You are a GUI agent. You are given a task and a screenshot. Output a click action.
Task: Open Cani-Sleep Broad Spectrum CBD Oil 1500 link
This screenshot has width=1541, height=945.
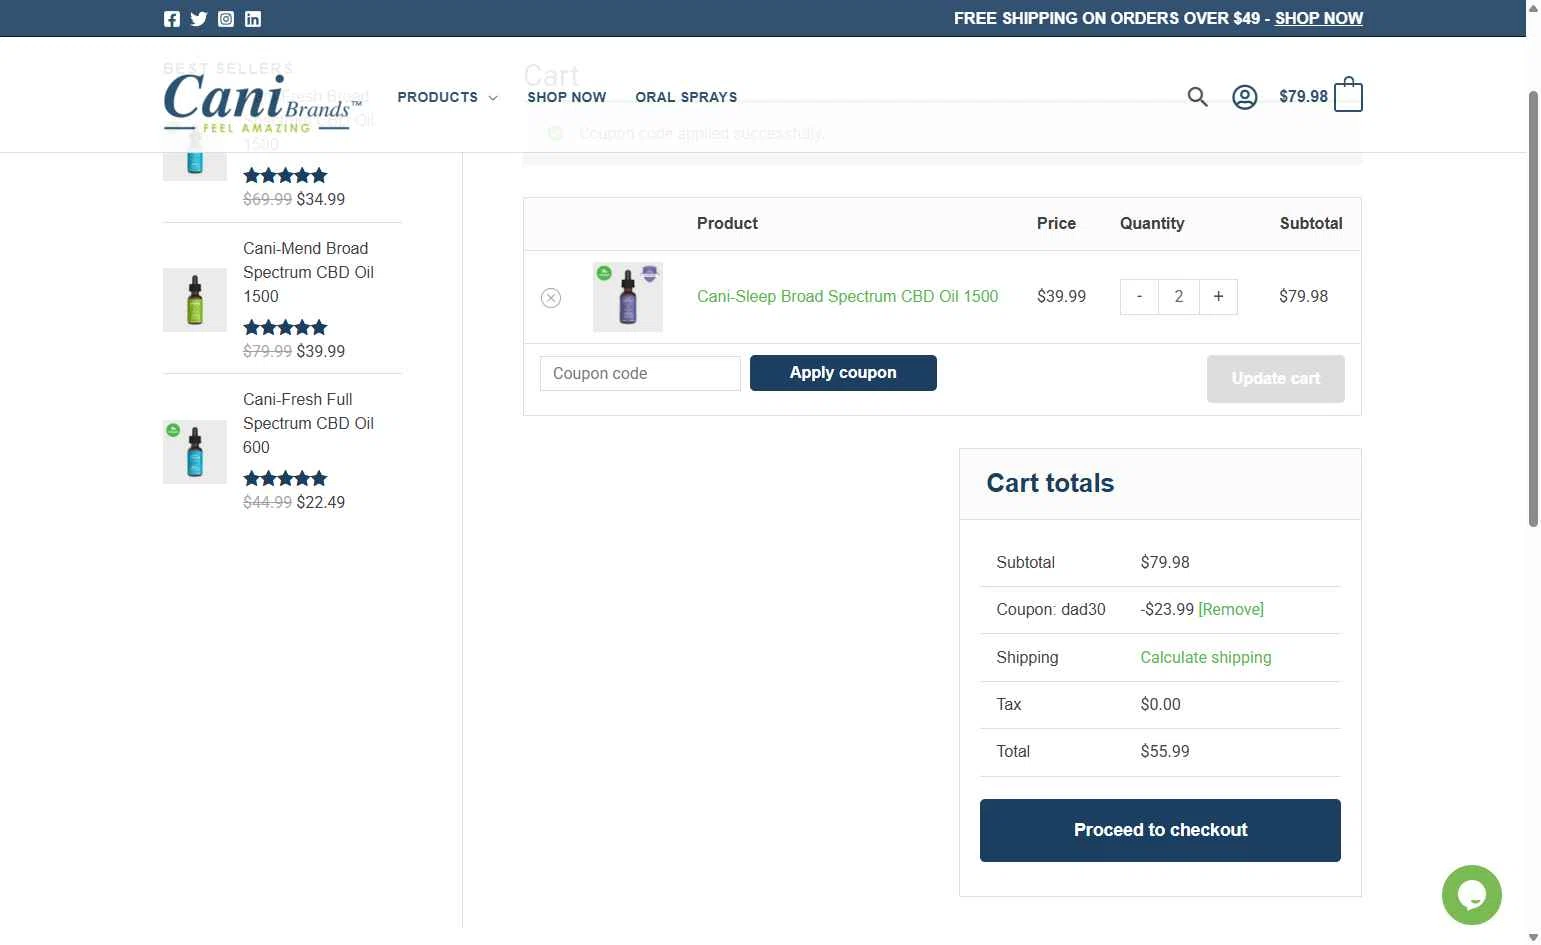tap(847, 296)
